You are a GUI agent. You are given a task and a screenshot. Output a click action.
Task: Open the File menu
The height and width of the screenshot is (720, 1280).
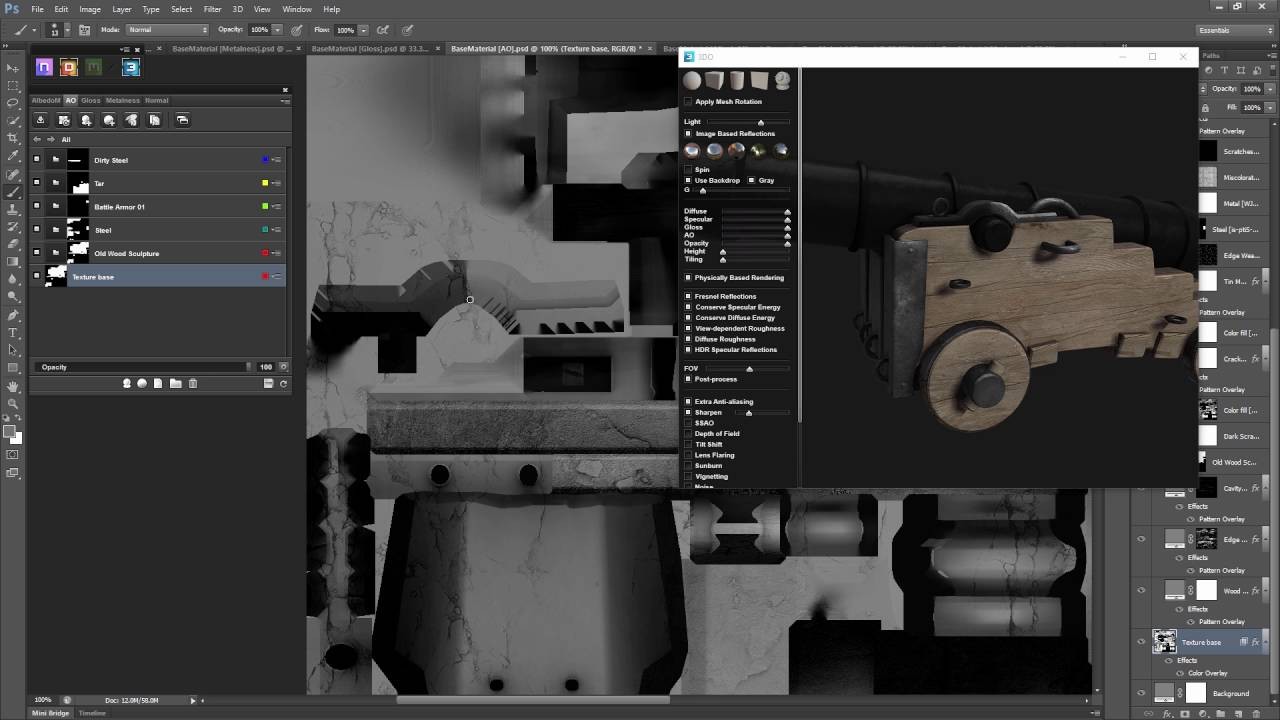pyautogui.click(x=37, y=9)
